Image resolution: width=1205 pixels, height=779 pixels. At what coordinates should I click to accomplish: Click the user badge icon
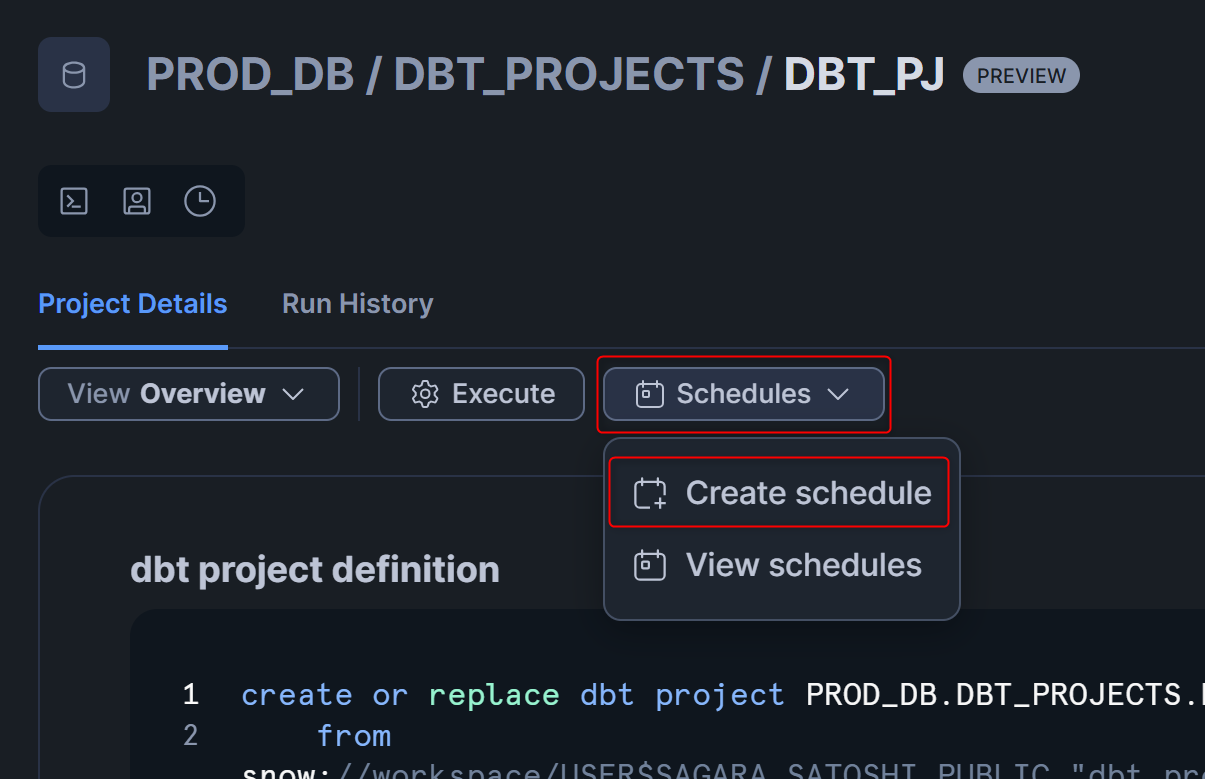click(x=137, y=201)
